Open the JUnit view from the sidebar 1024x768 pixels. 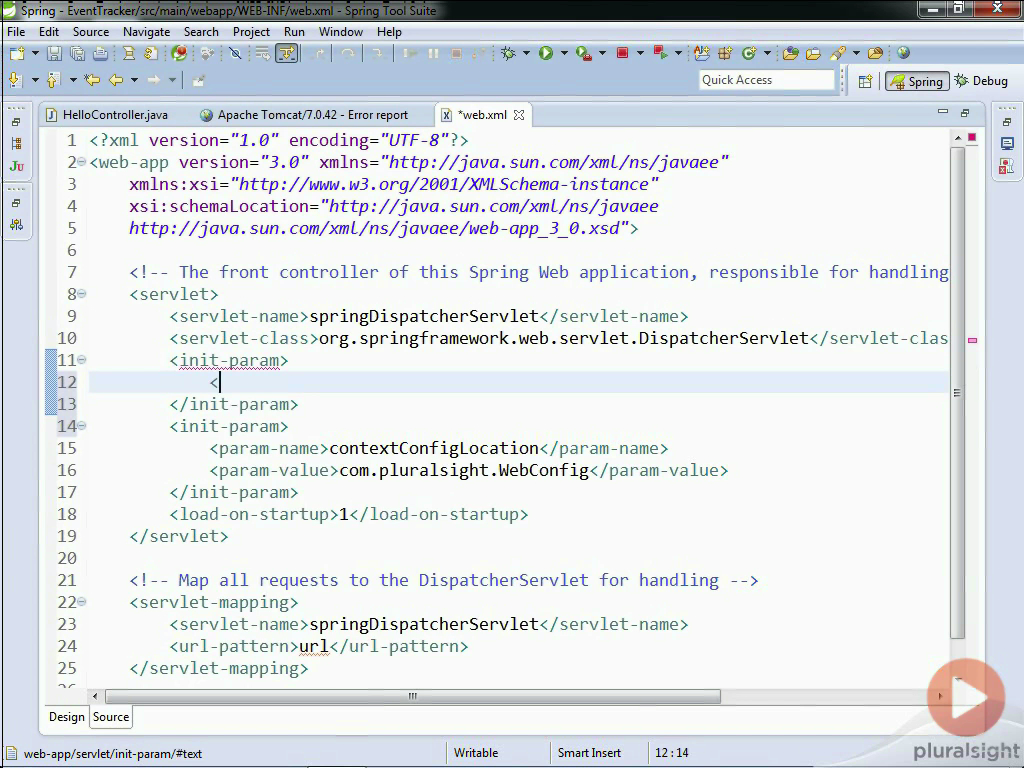pyautogui.click(x=17, y=166)
